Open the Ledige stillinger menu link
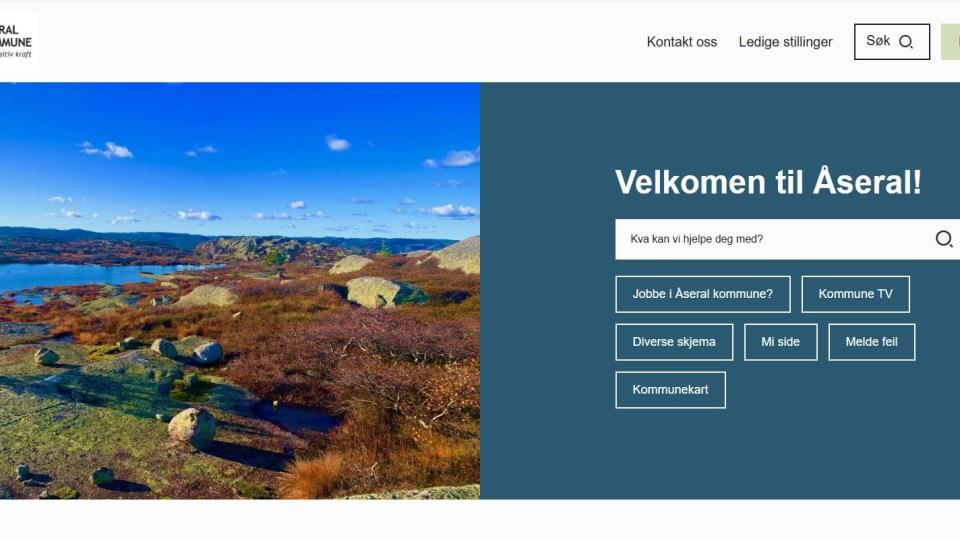 785,42
